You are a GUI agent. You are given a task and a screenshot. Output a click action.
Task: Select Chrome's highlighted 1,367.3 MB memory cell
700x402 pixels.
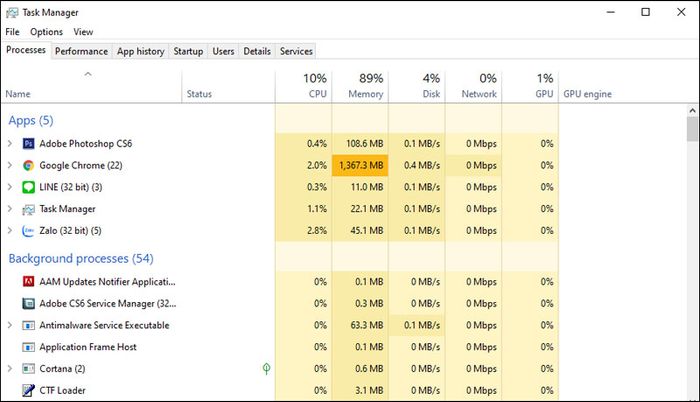[x=360, y=165]
